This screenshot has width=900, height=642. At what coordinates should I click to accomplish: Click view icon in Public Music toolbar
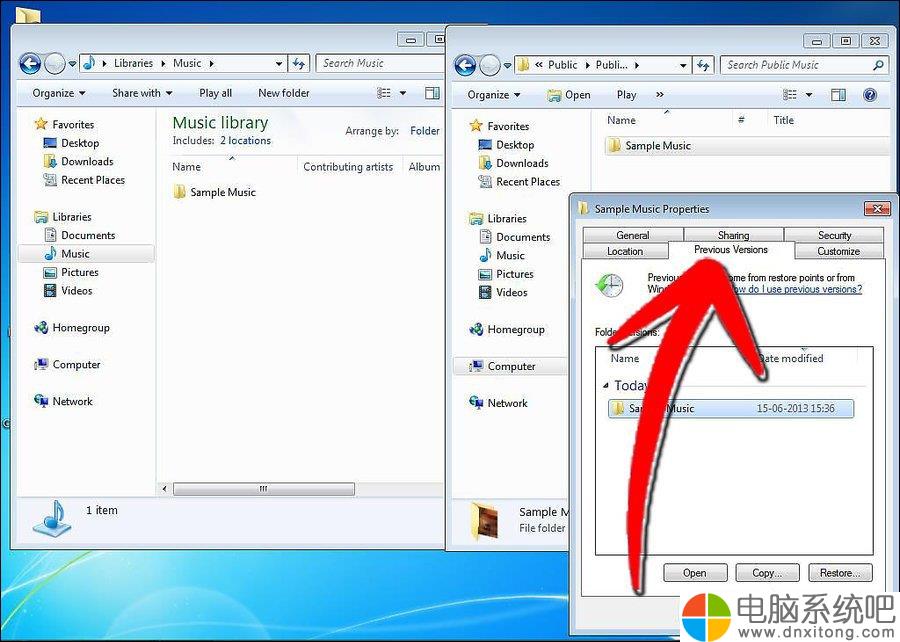click(x=790, y=95)
